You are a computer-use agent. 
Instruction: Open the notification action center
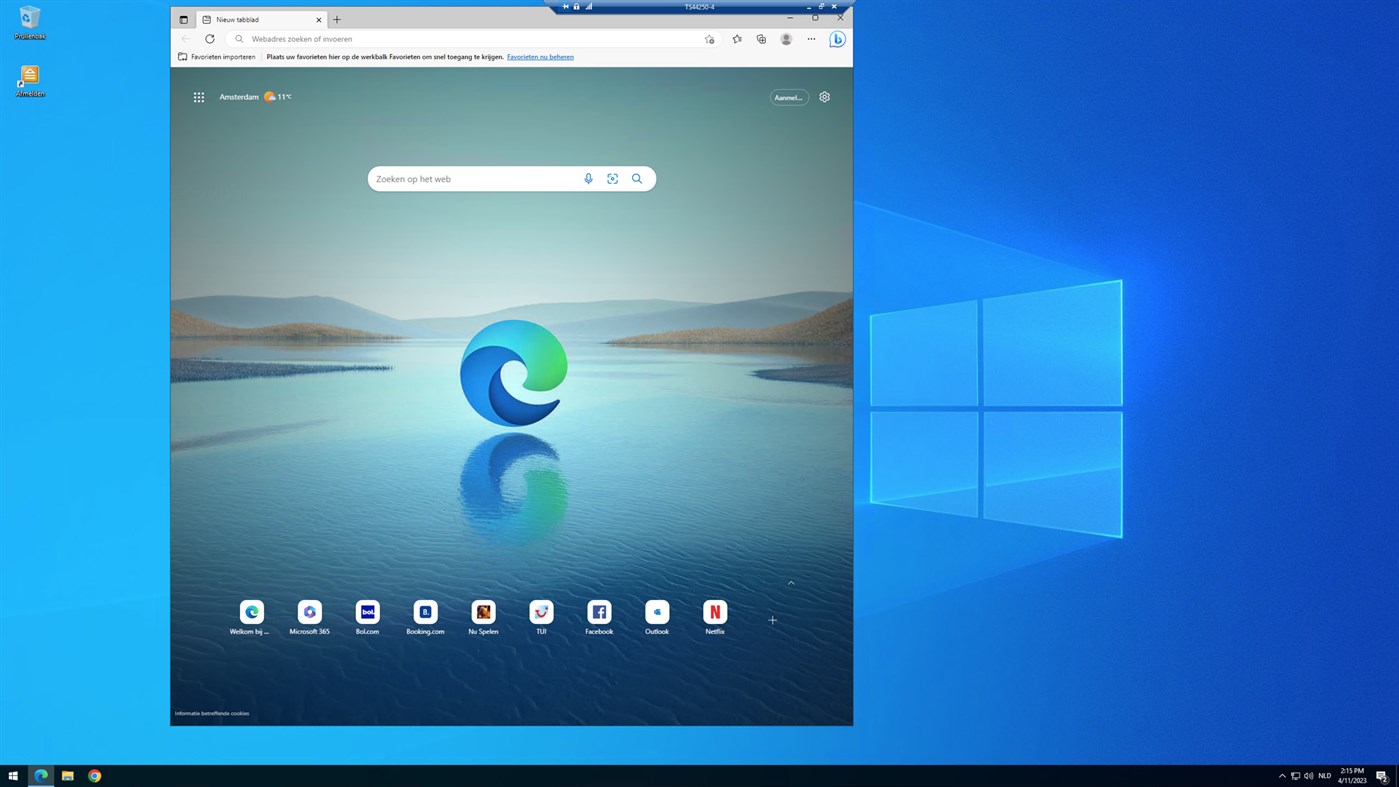[1381, 776]
